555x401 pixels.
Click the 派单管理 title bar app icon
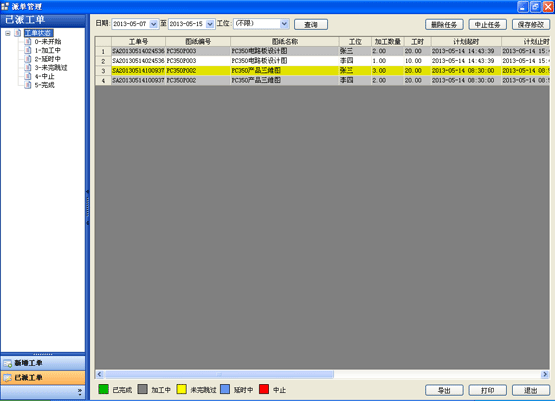coord(5,6)
